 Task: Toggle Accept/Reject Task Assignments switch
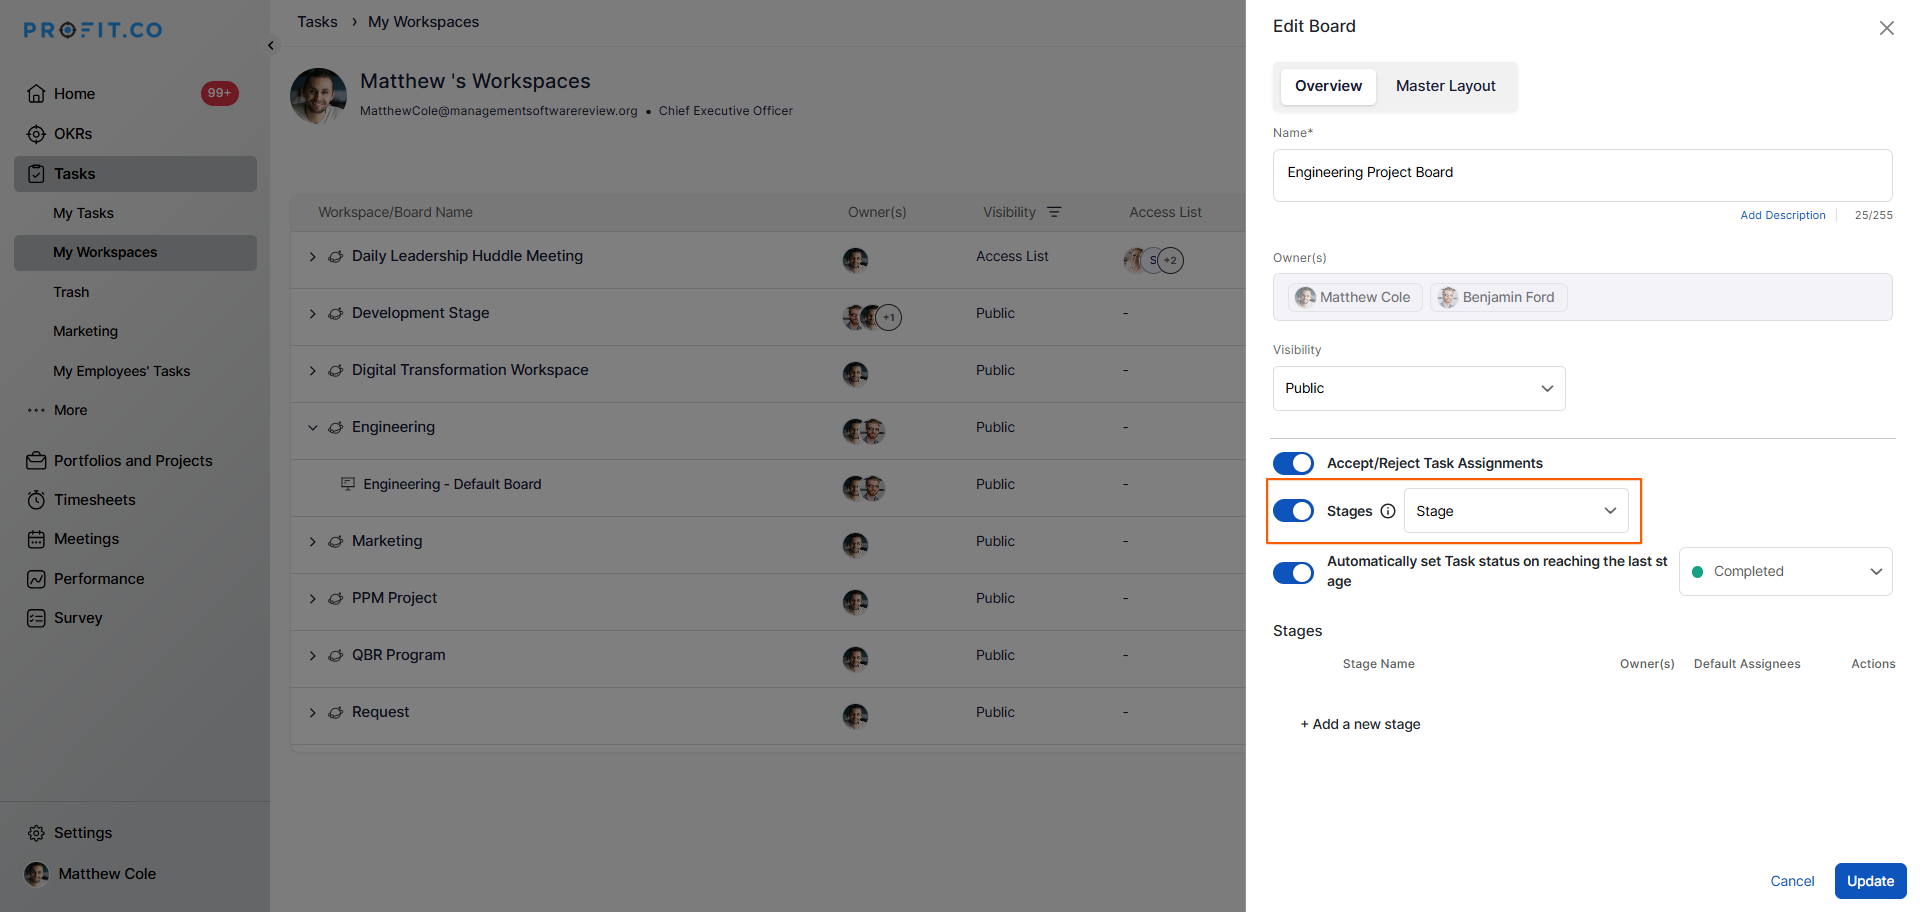1293,463
